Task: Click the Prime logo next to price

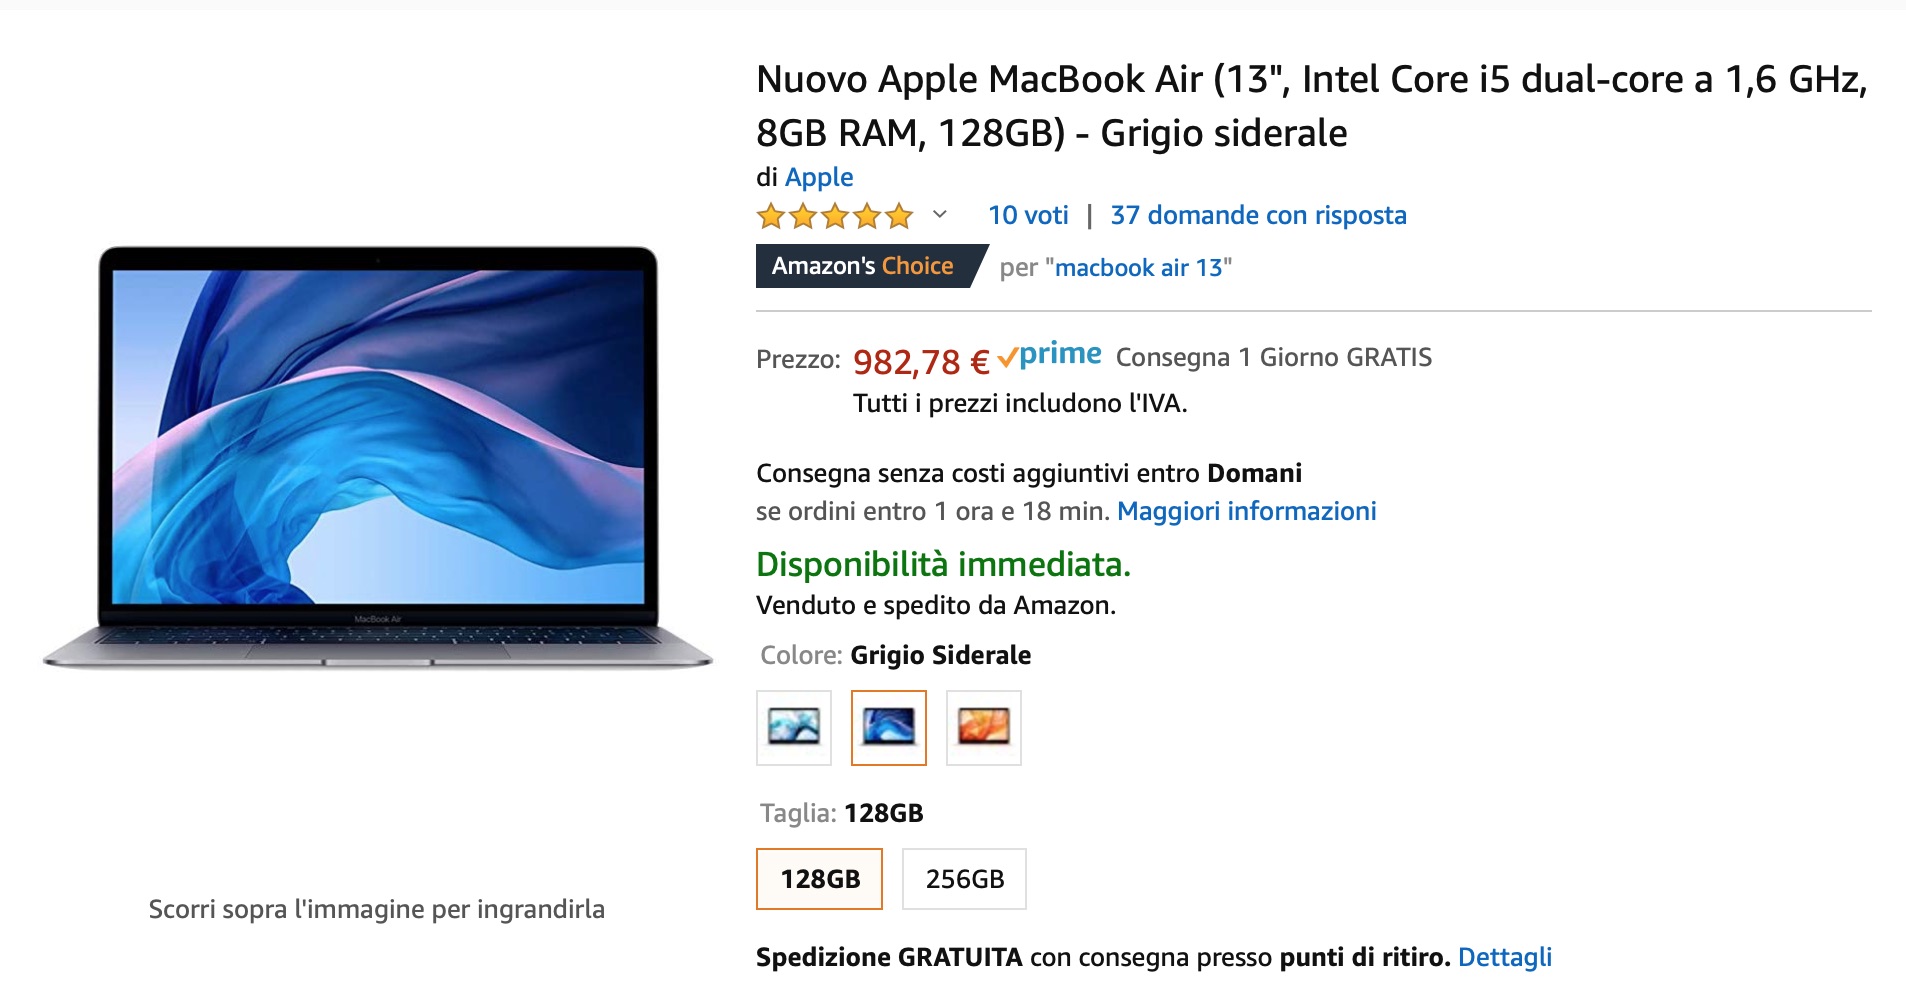Action: 1050,355
